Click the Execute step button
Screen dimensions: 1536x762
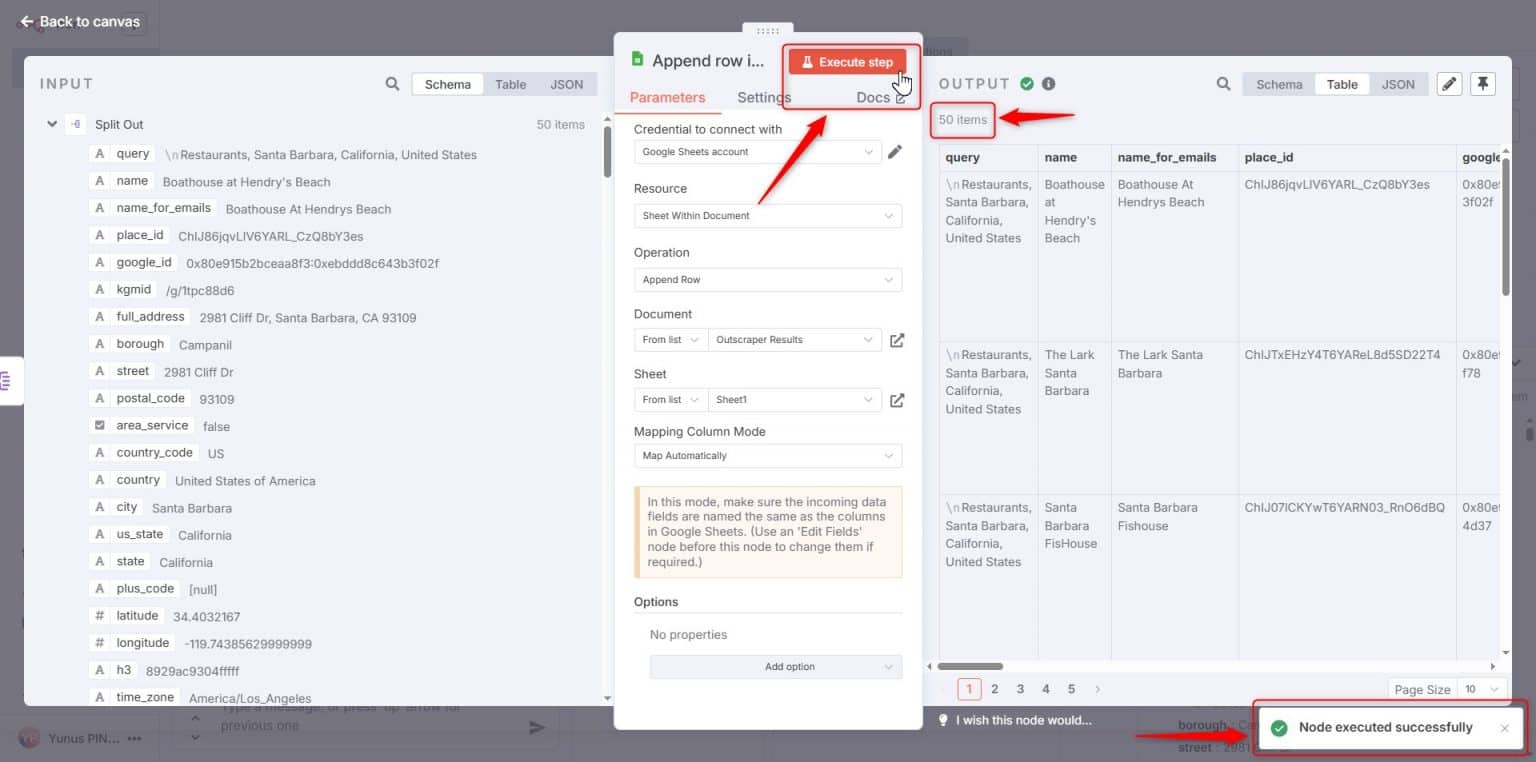(x=846, y=61)
